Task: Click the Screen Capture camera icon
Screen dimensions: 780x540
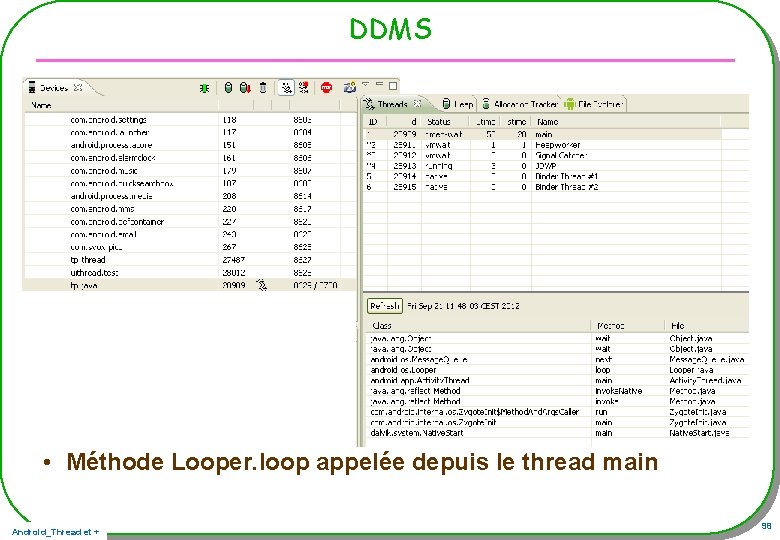Action: tap(350, 88)
